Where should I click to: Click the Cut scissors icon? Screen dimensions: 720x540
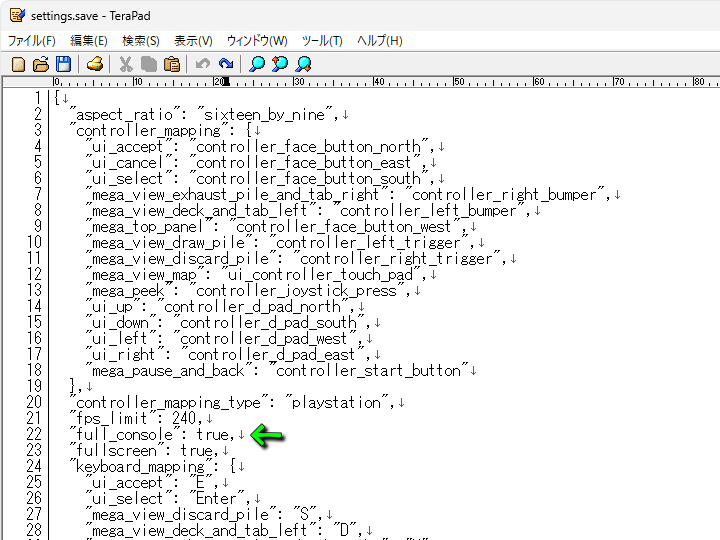(126, 64)
